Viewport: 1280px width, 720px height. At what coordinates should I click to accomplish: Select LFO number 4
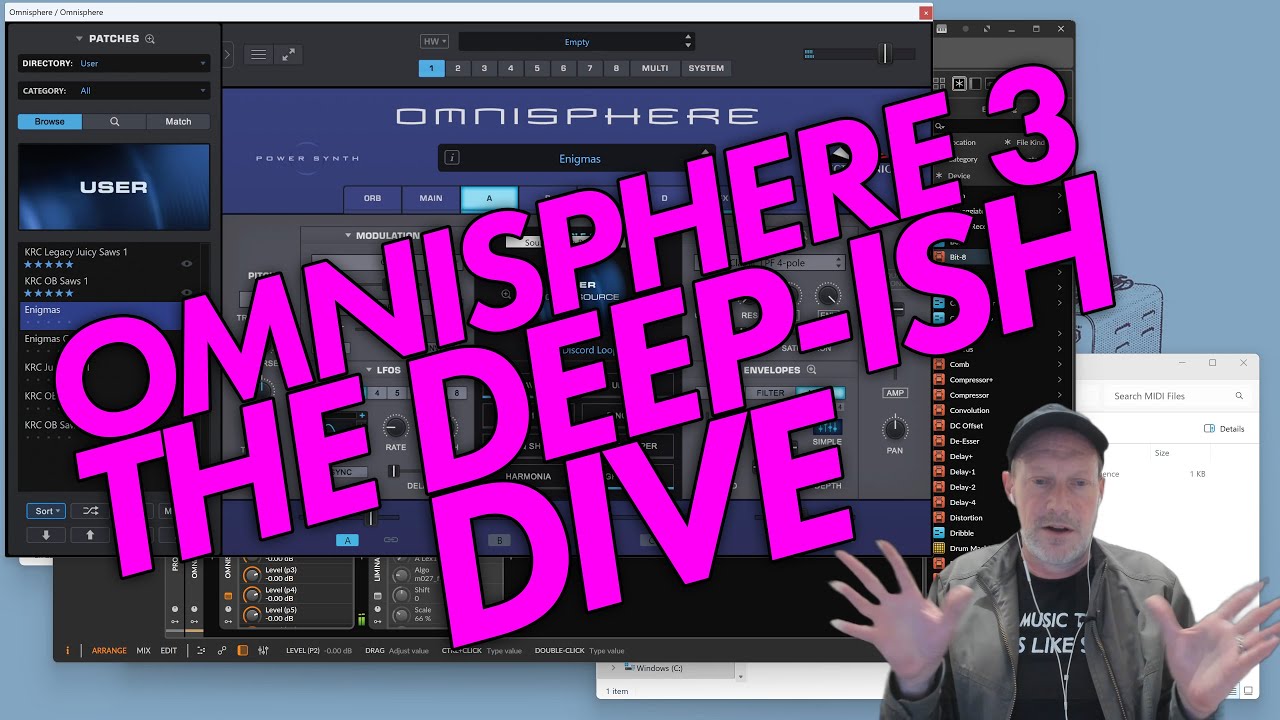378,393
